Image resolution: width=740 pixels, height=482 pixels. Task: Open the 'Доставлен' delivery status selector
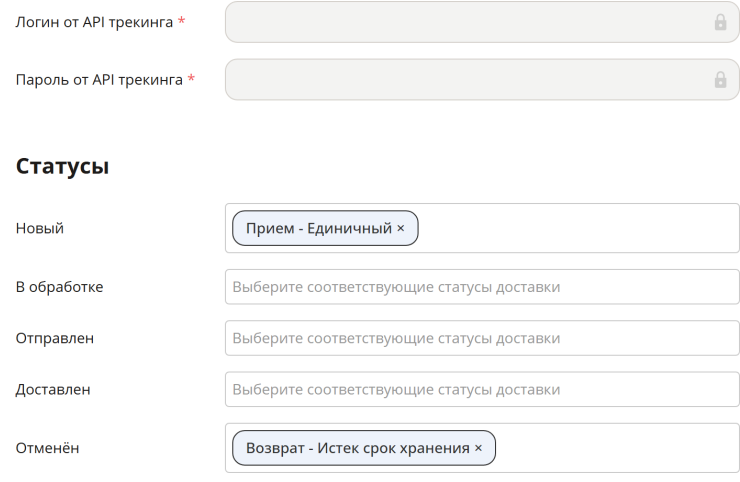click(x=482, y=389)
